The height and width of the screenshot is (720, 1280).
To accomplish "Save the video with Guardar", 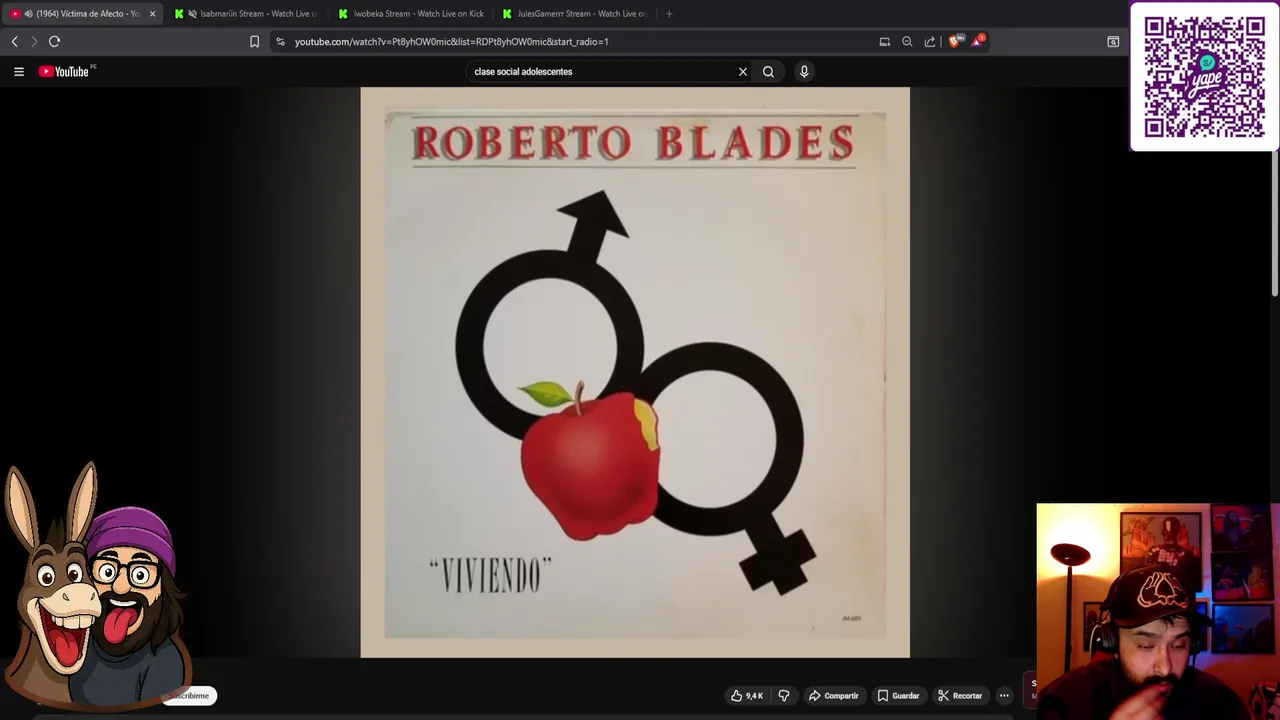I will (898, 696).
